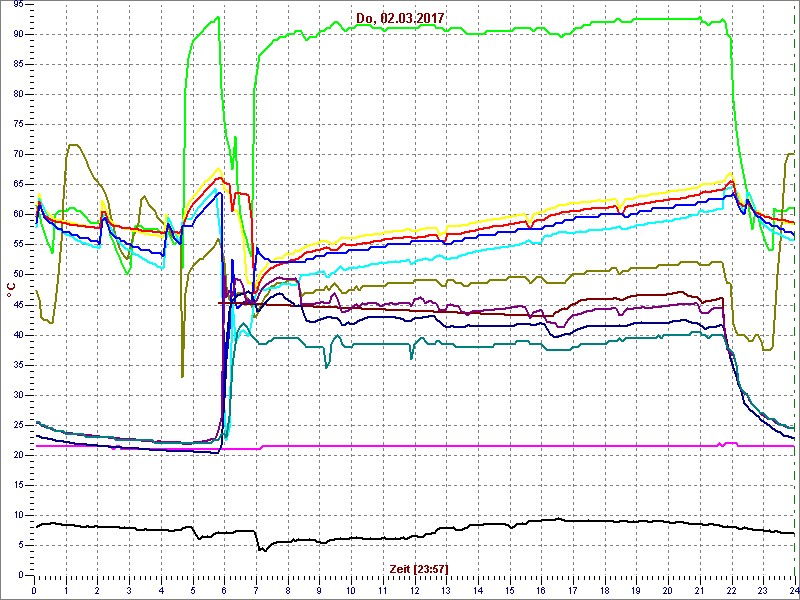
Task: Click hour 3 on the time axis
Action: (x=129, y=591)
